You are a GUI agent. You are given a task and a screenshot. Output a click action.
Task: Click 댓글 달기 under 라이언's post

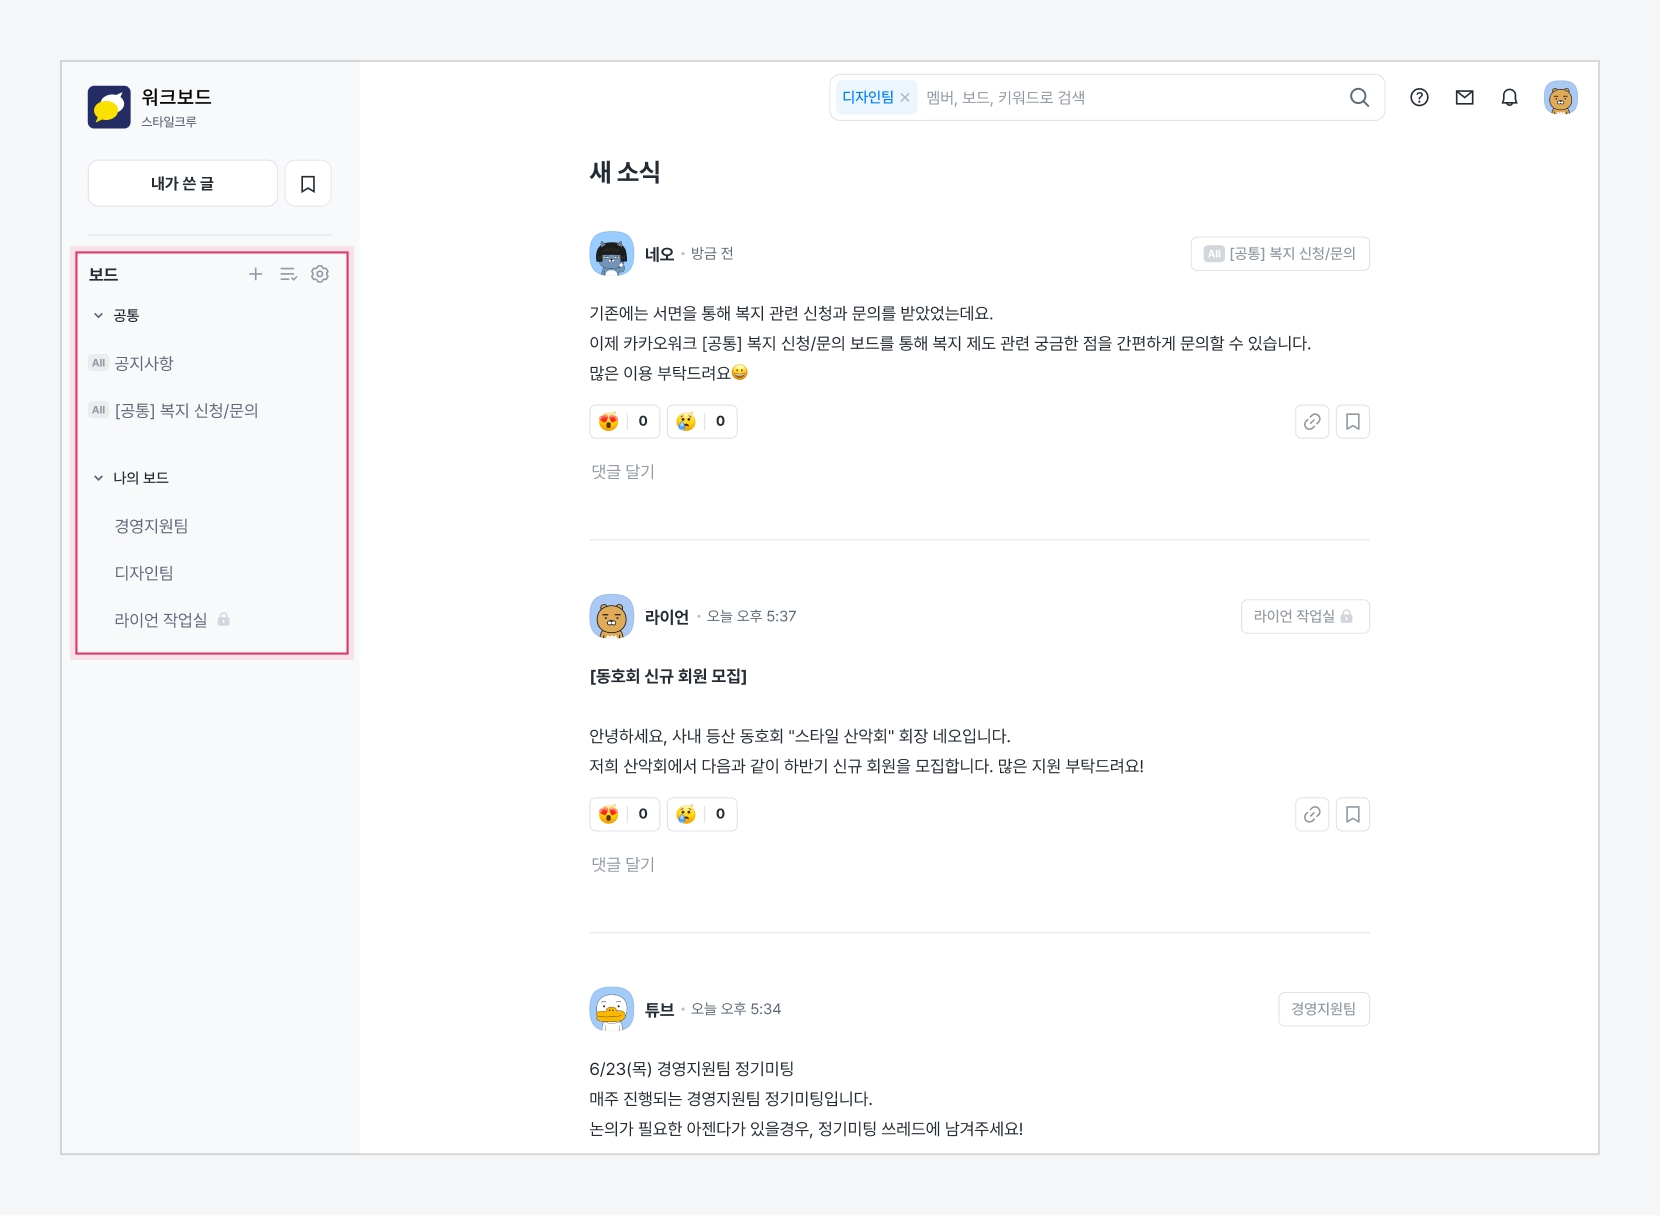622,865
